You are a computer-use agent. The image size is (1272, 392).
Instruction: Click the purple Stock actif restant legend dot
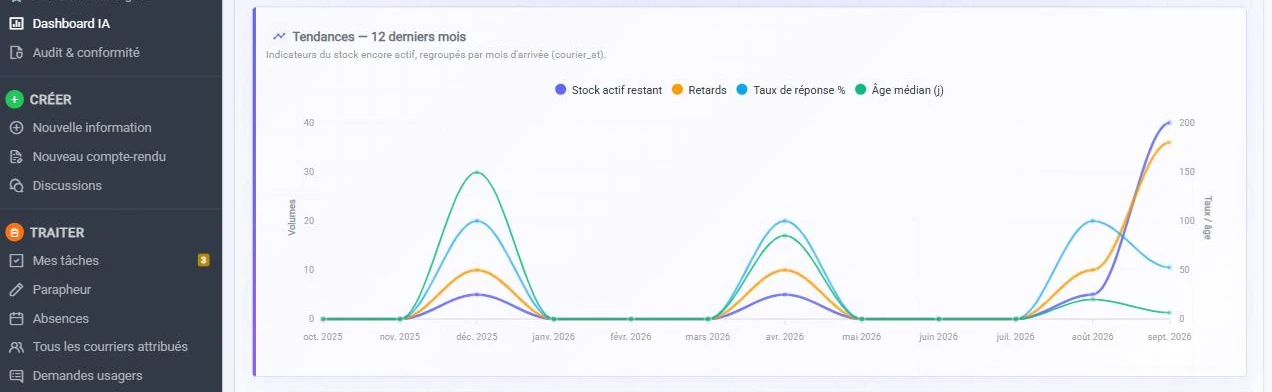pos(560,90)
